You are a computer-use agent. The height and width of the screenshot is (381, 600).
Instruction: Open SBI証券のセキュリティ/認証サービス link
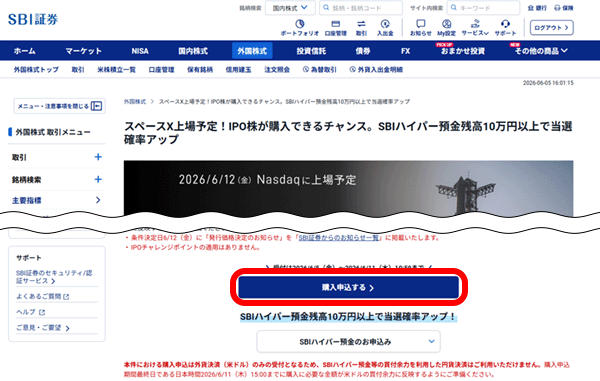click(x=54, y=277)
